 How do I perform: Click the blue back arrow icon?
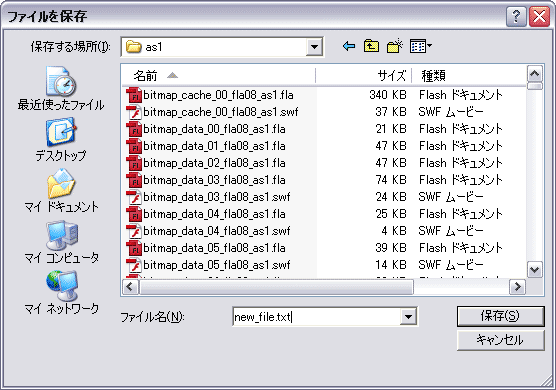coord(349,46)
